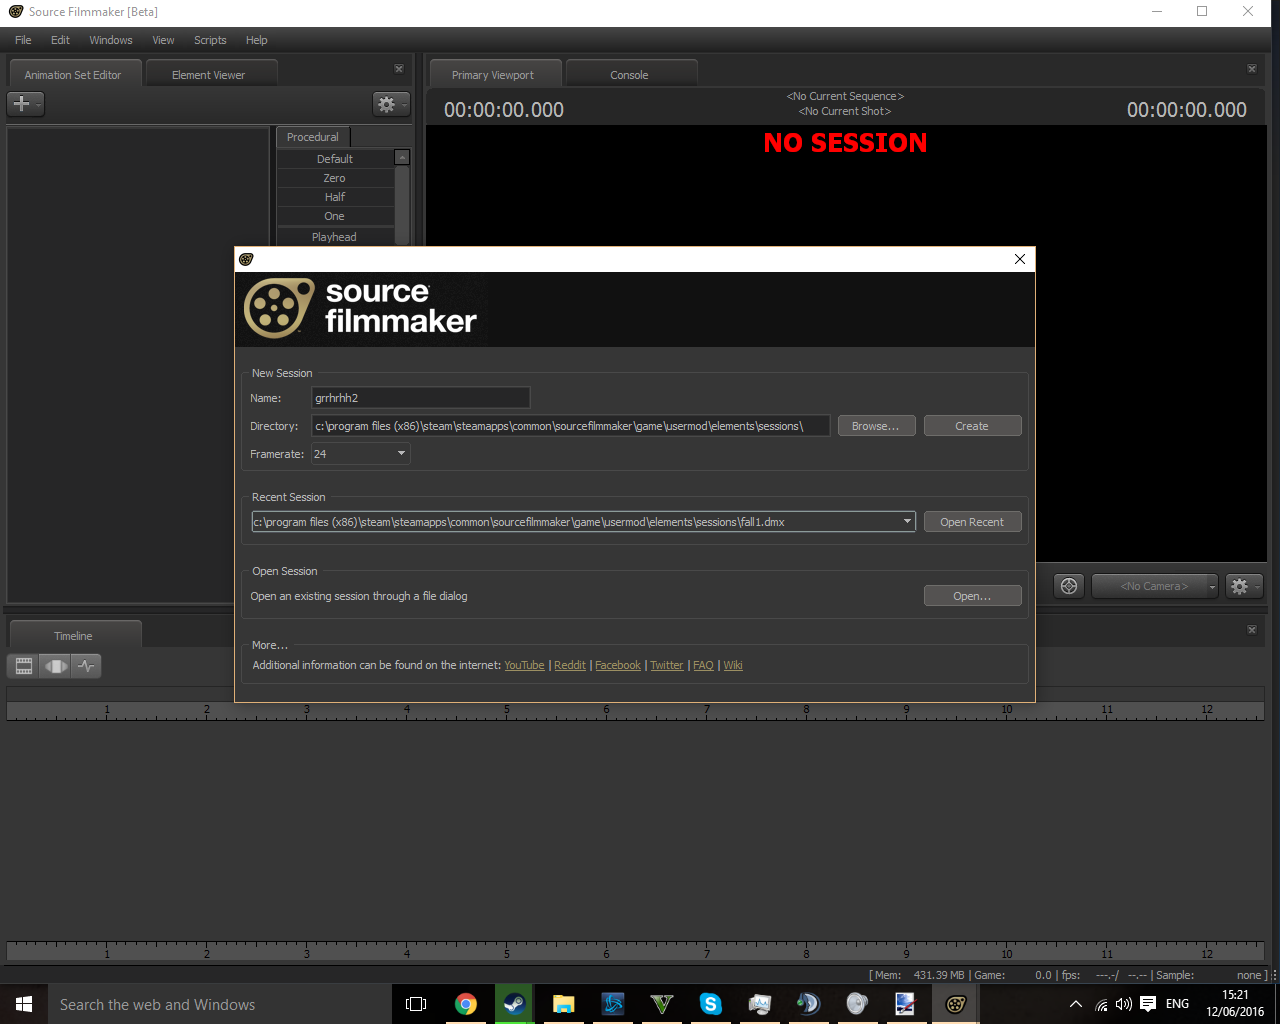Select the Procedural tab
Screen dimensions: 1280x1024
point(313,137)
